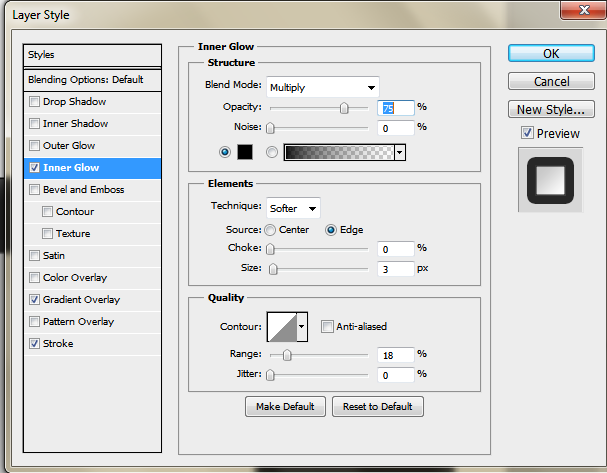Viewport: 607px width, 473px height.
Task: Tick the Pattern Overlay checkbox
Action: click(34, 322)
